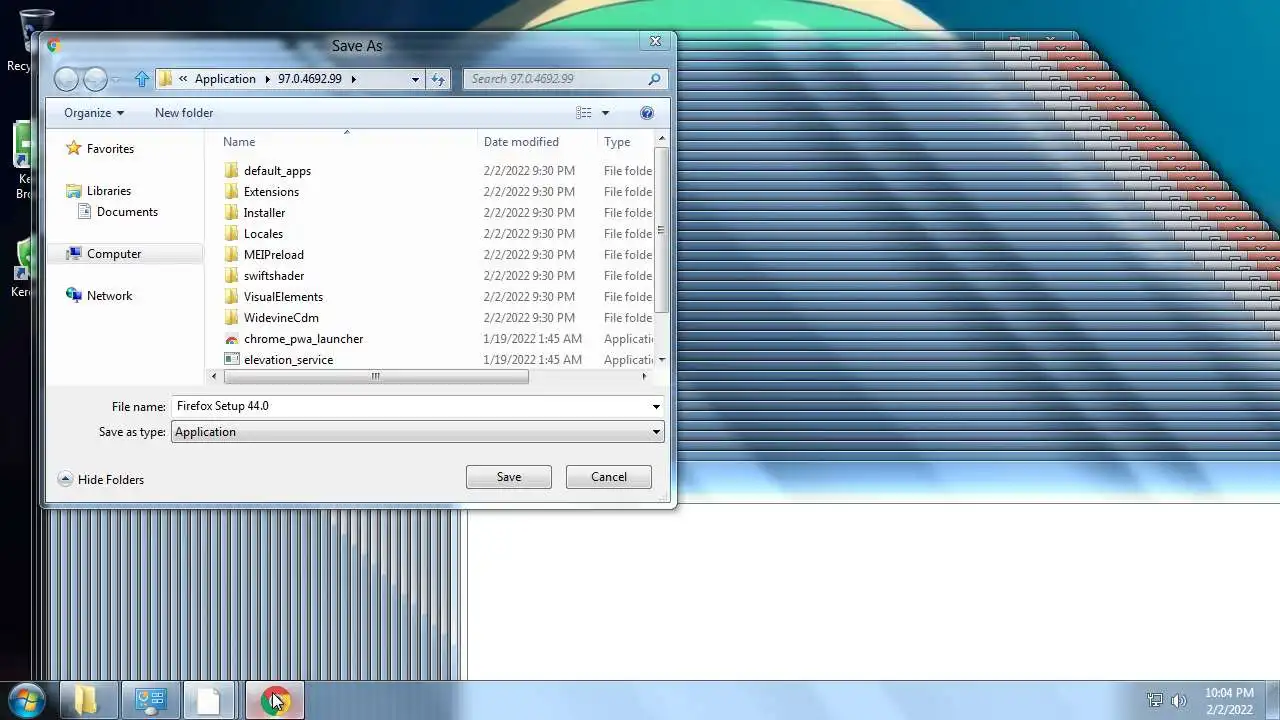
Task: Click the chrome_pwa_launcher application icon
Action: pos(232,339)
